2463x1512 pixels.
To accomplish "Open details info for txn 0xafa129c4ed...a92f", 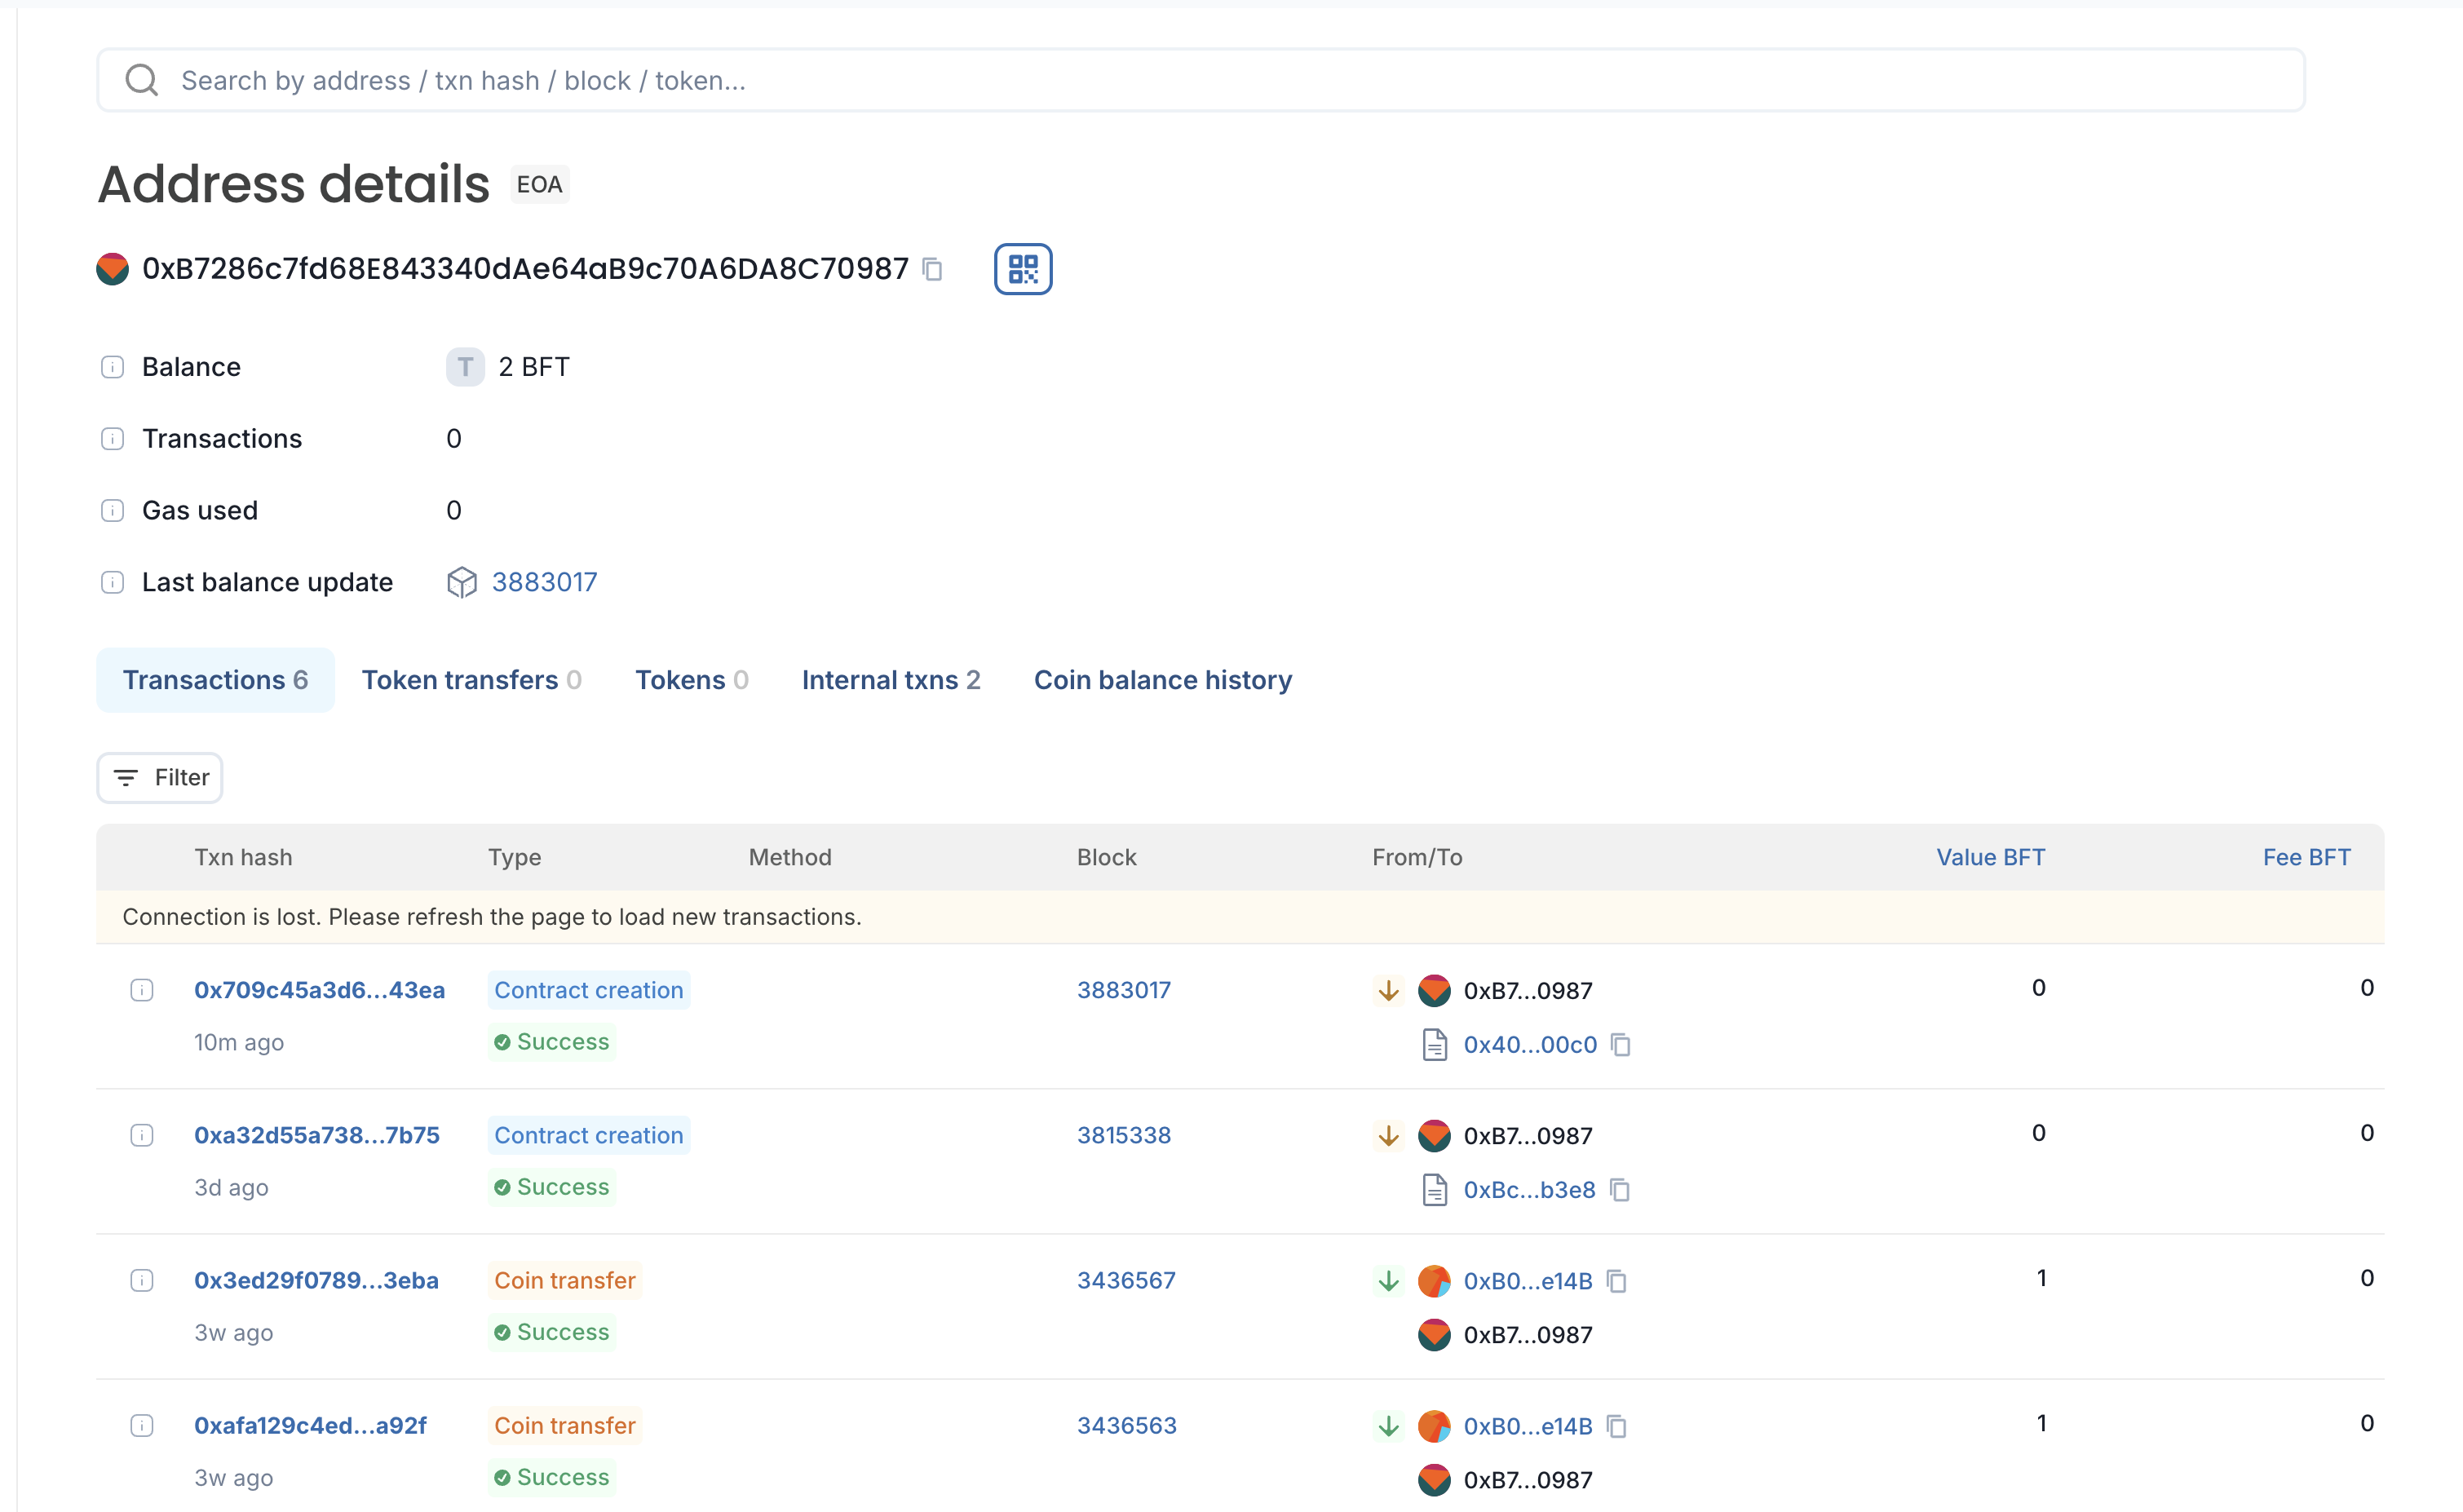I will coord(142,1425).
